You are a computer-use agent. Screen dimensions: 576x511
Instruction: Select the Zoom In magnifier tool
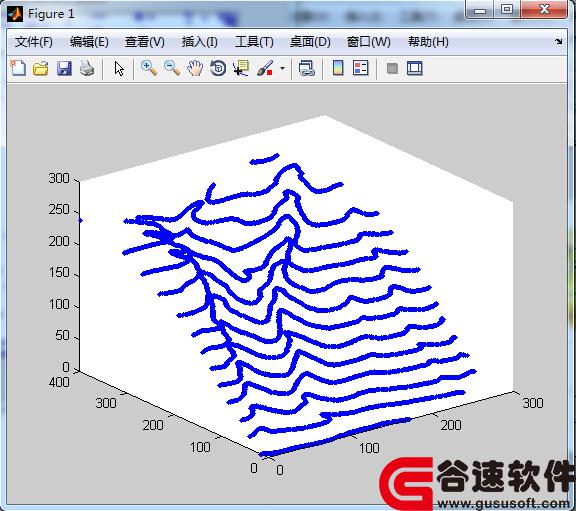tap(149, 68)
